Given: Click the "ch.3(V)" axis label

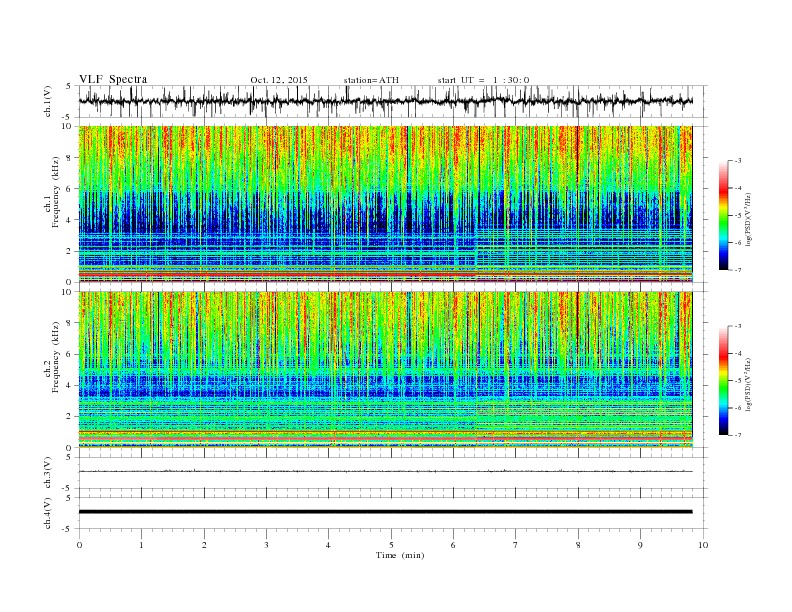Looking at the screenshot, I should point(48,473).
